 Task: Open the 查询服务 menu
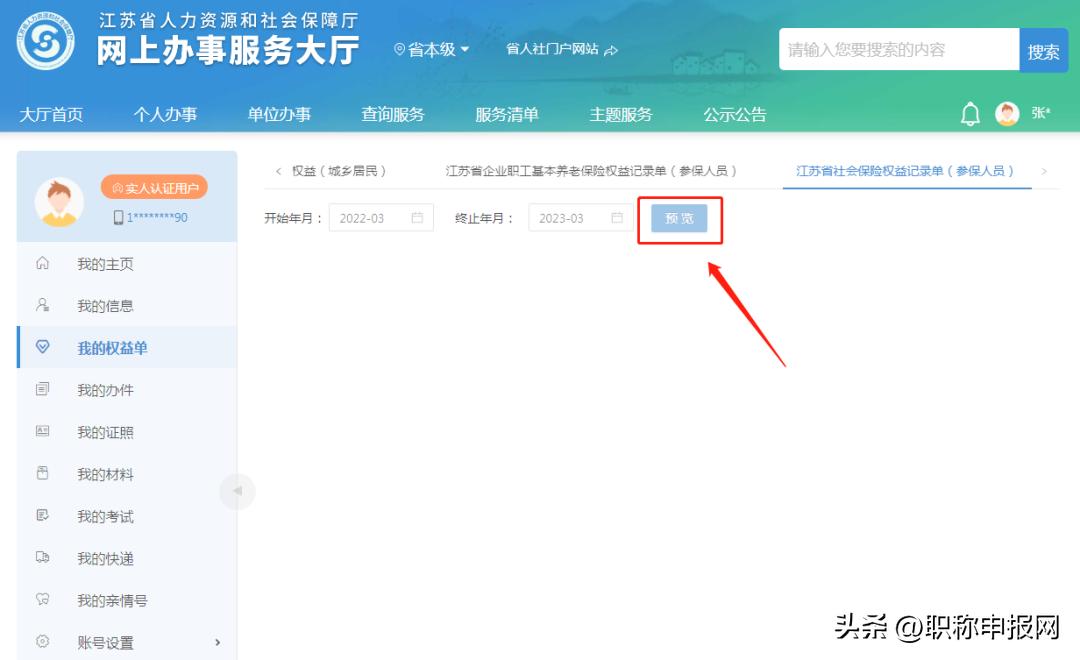pyautogui.click(x=392, y=114)
